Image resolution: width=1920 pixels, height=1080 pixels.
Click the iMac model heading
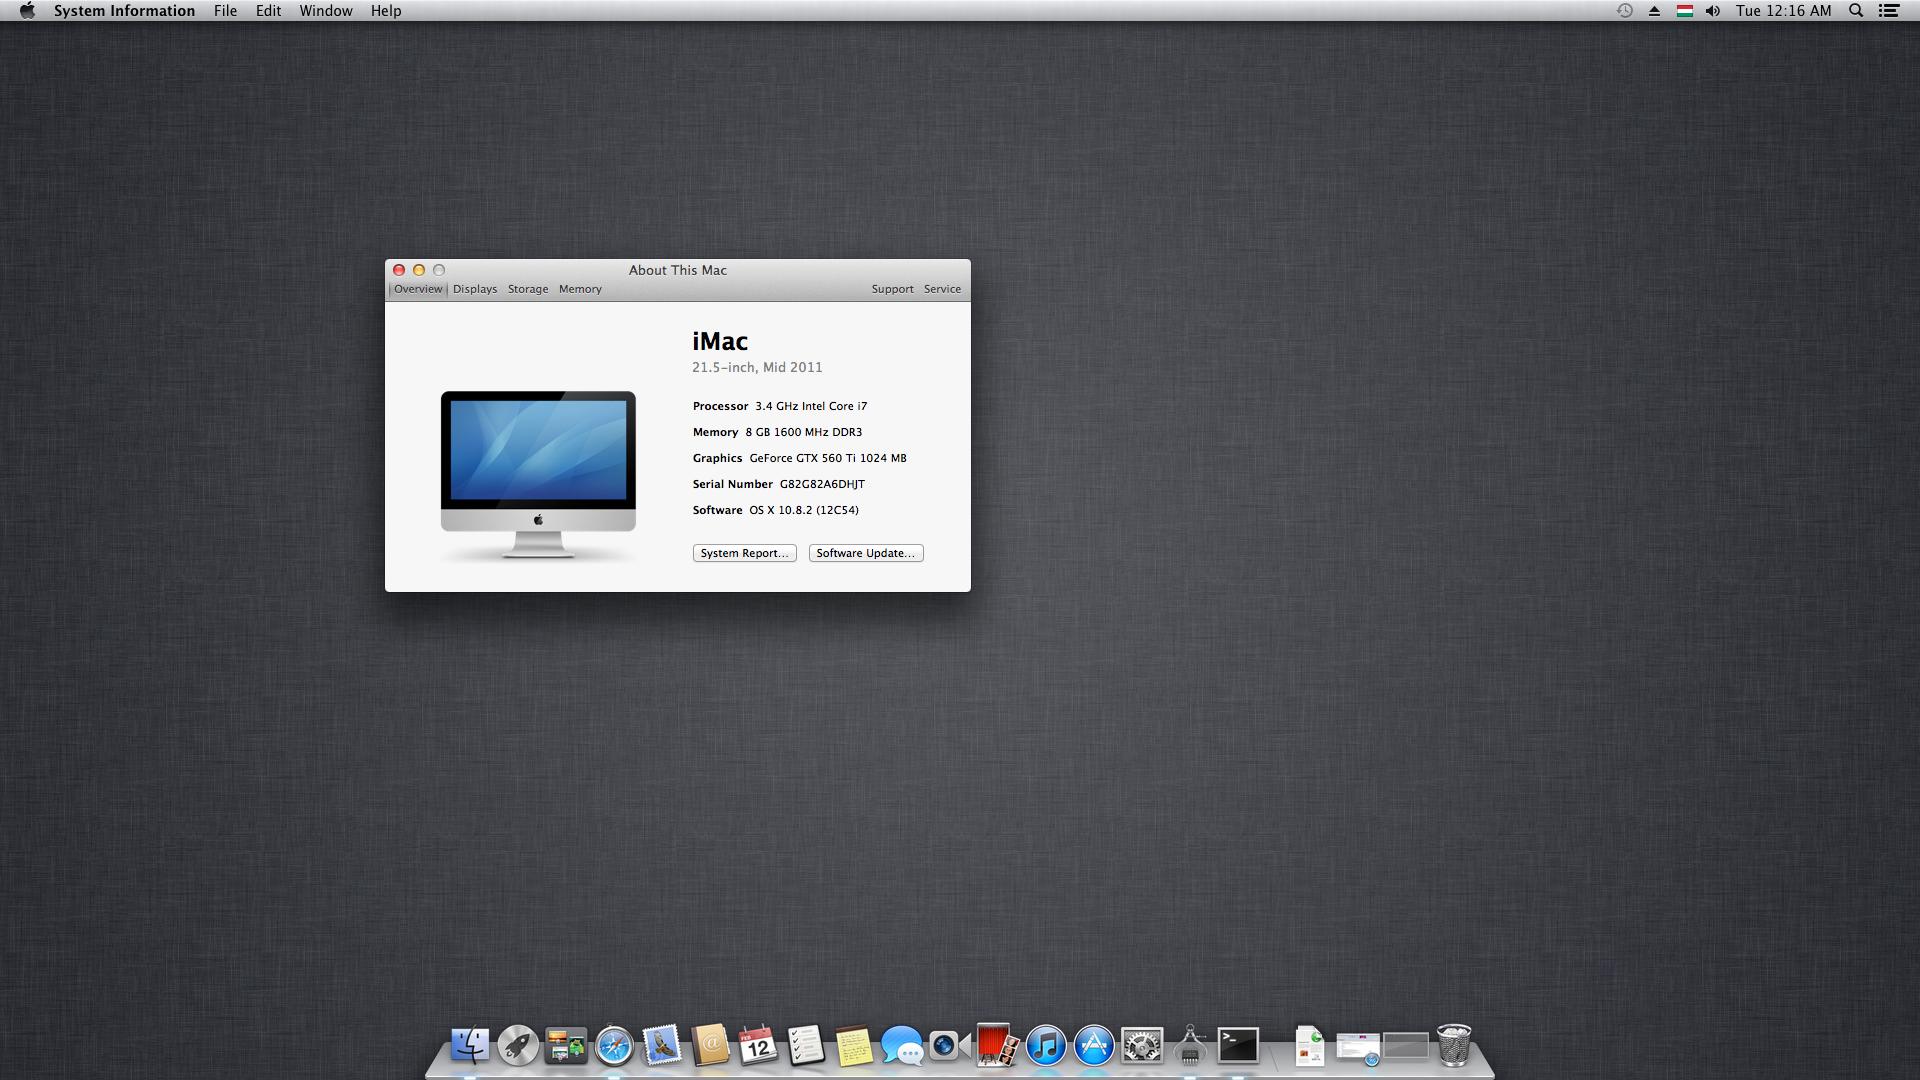click(x=720, y=341)
